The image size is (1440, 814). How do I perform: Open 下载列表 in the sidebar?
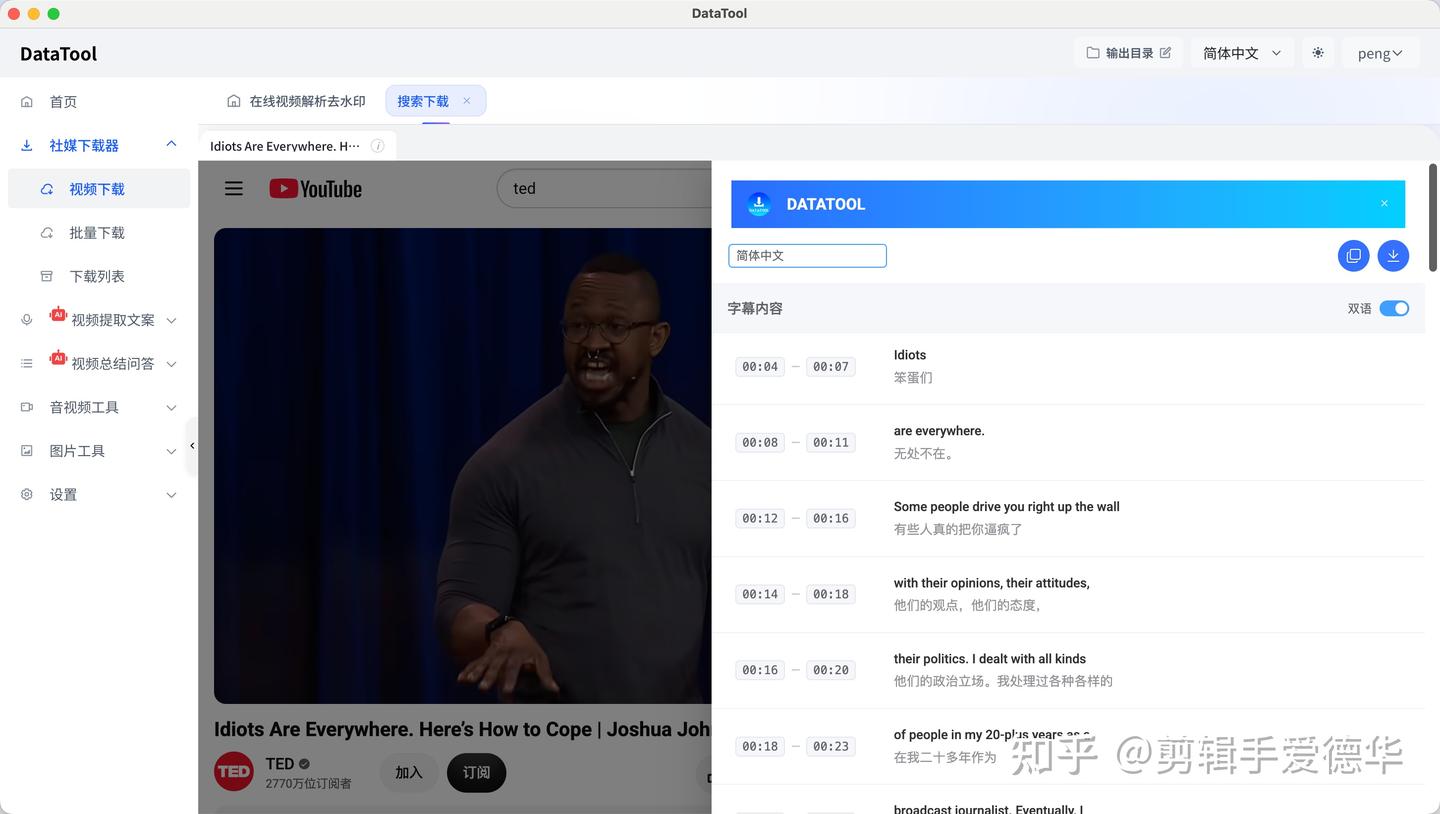click(98, 276)
